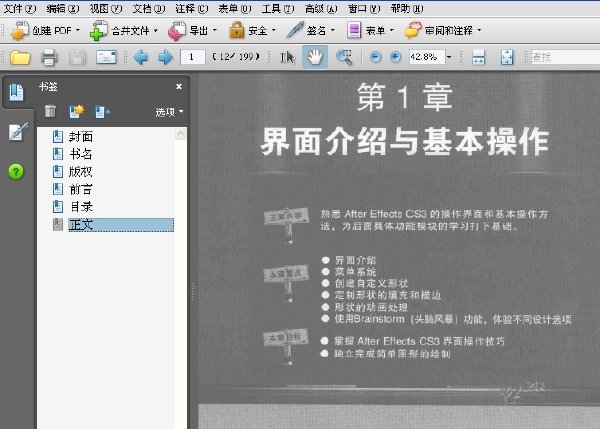Click the fit page icon
Viewport: 600px width, 429px height.
pyautogui.click(x=507, y=57)
